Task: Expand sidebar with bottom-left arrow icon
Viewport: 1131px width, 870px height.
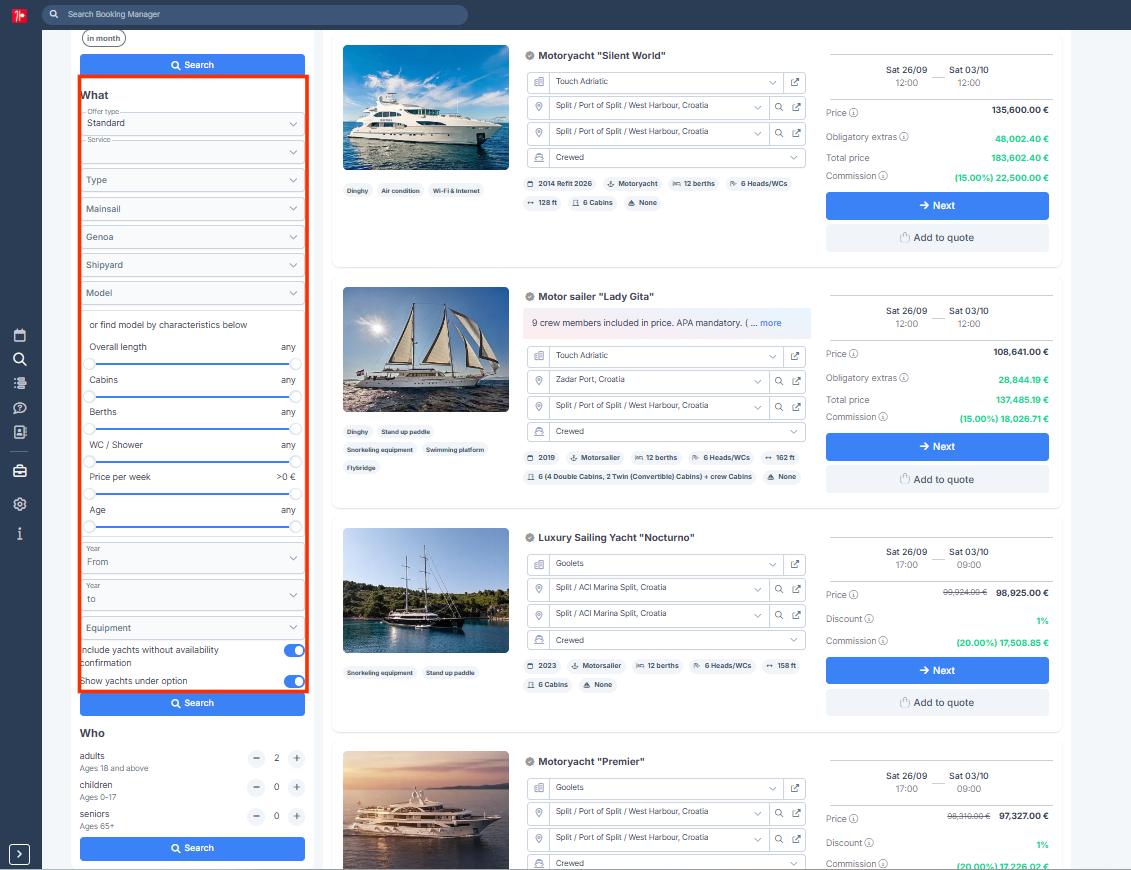Action: 19,854
